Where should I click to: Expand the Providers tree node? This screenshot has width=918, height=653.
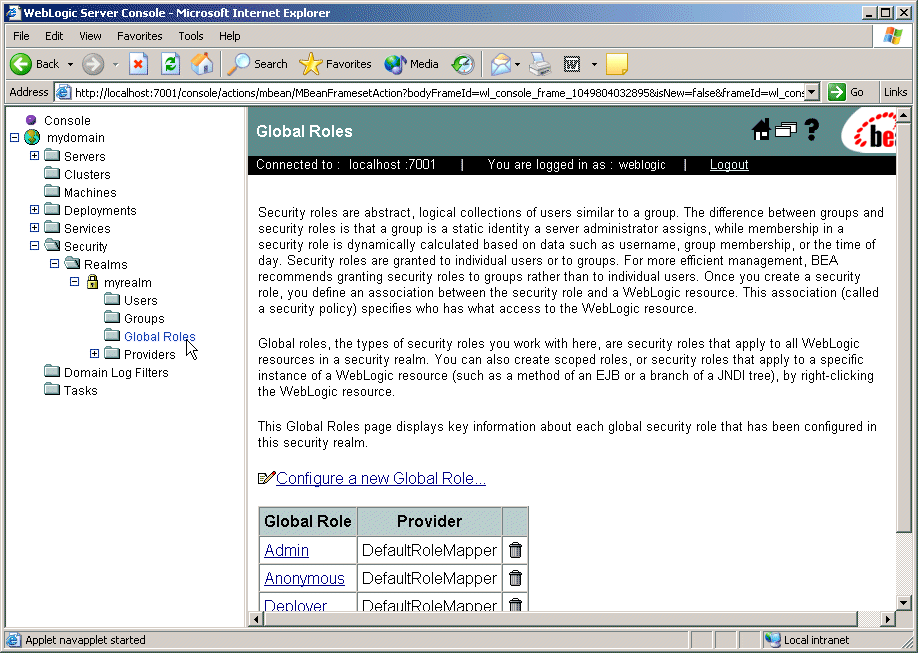(x=94, y=354)
